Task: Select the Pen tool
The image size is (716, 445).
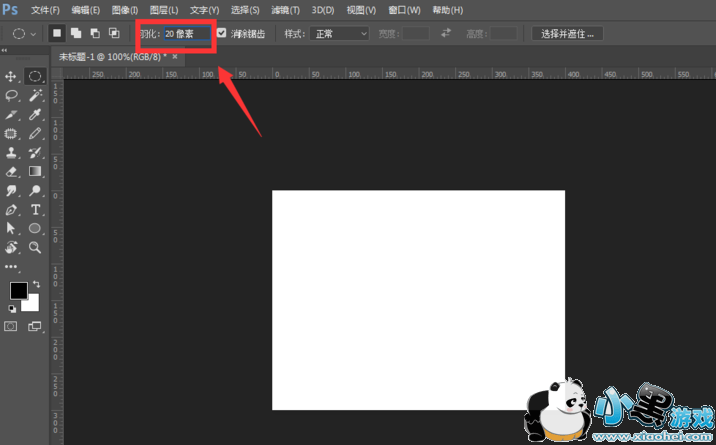Action: [11, 209]
